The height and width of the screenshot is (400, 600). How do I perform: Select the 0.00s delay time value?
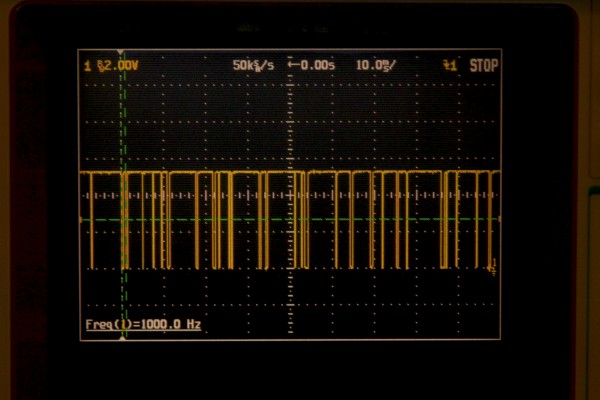[x=315, y=66]
